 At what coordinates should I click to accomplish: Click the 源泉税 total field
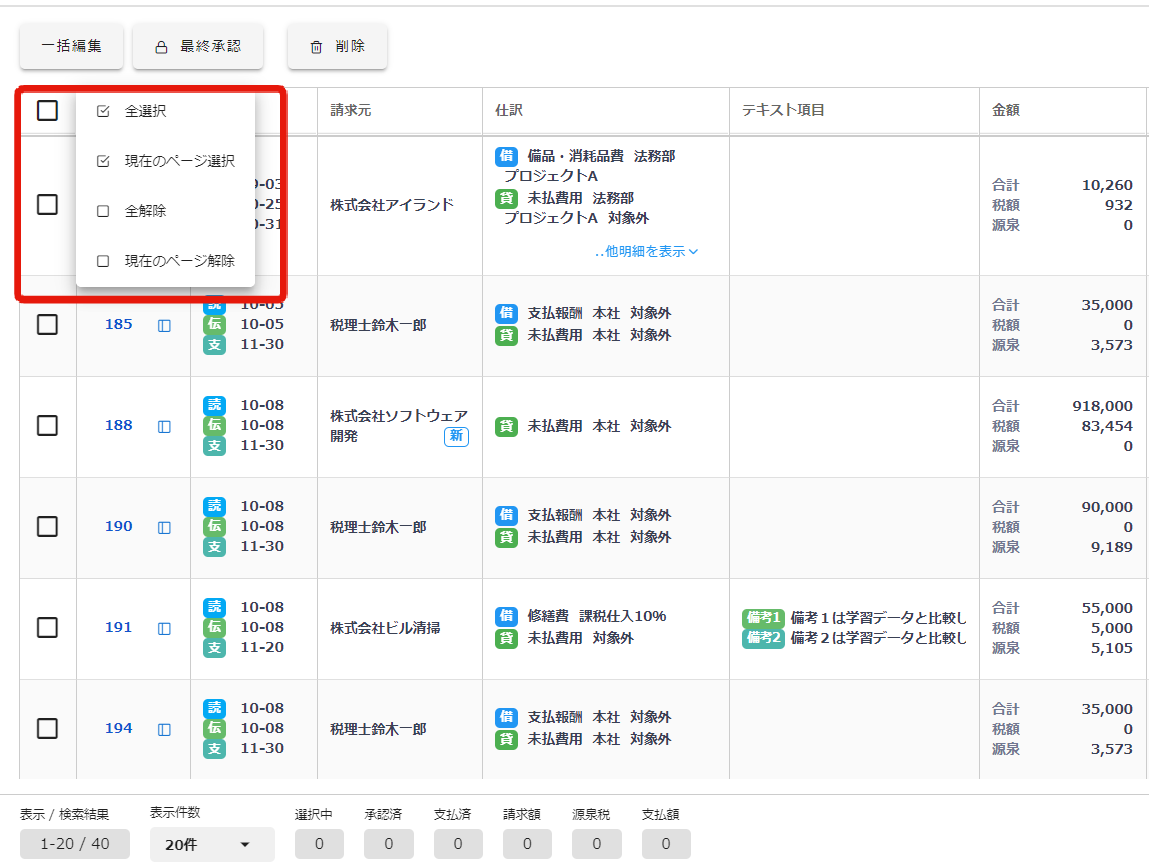point(596,844)
